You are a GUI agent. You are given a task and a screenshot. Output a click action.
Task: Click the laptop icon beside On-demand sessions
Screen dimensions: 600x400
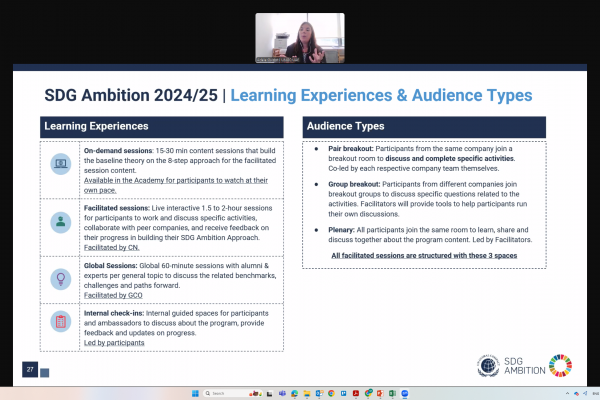pos(60,160)
